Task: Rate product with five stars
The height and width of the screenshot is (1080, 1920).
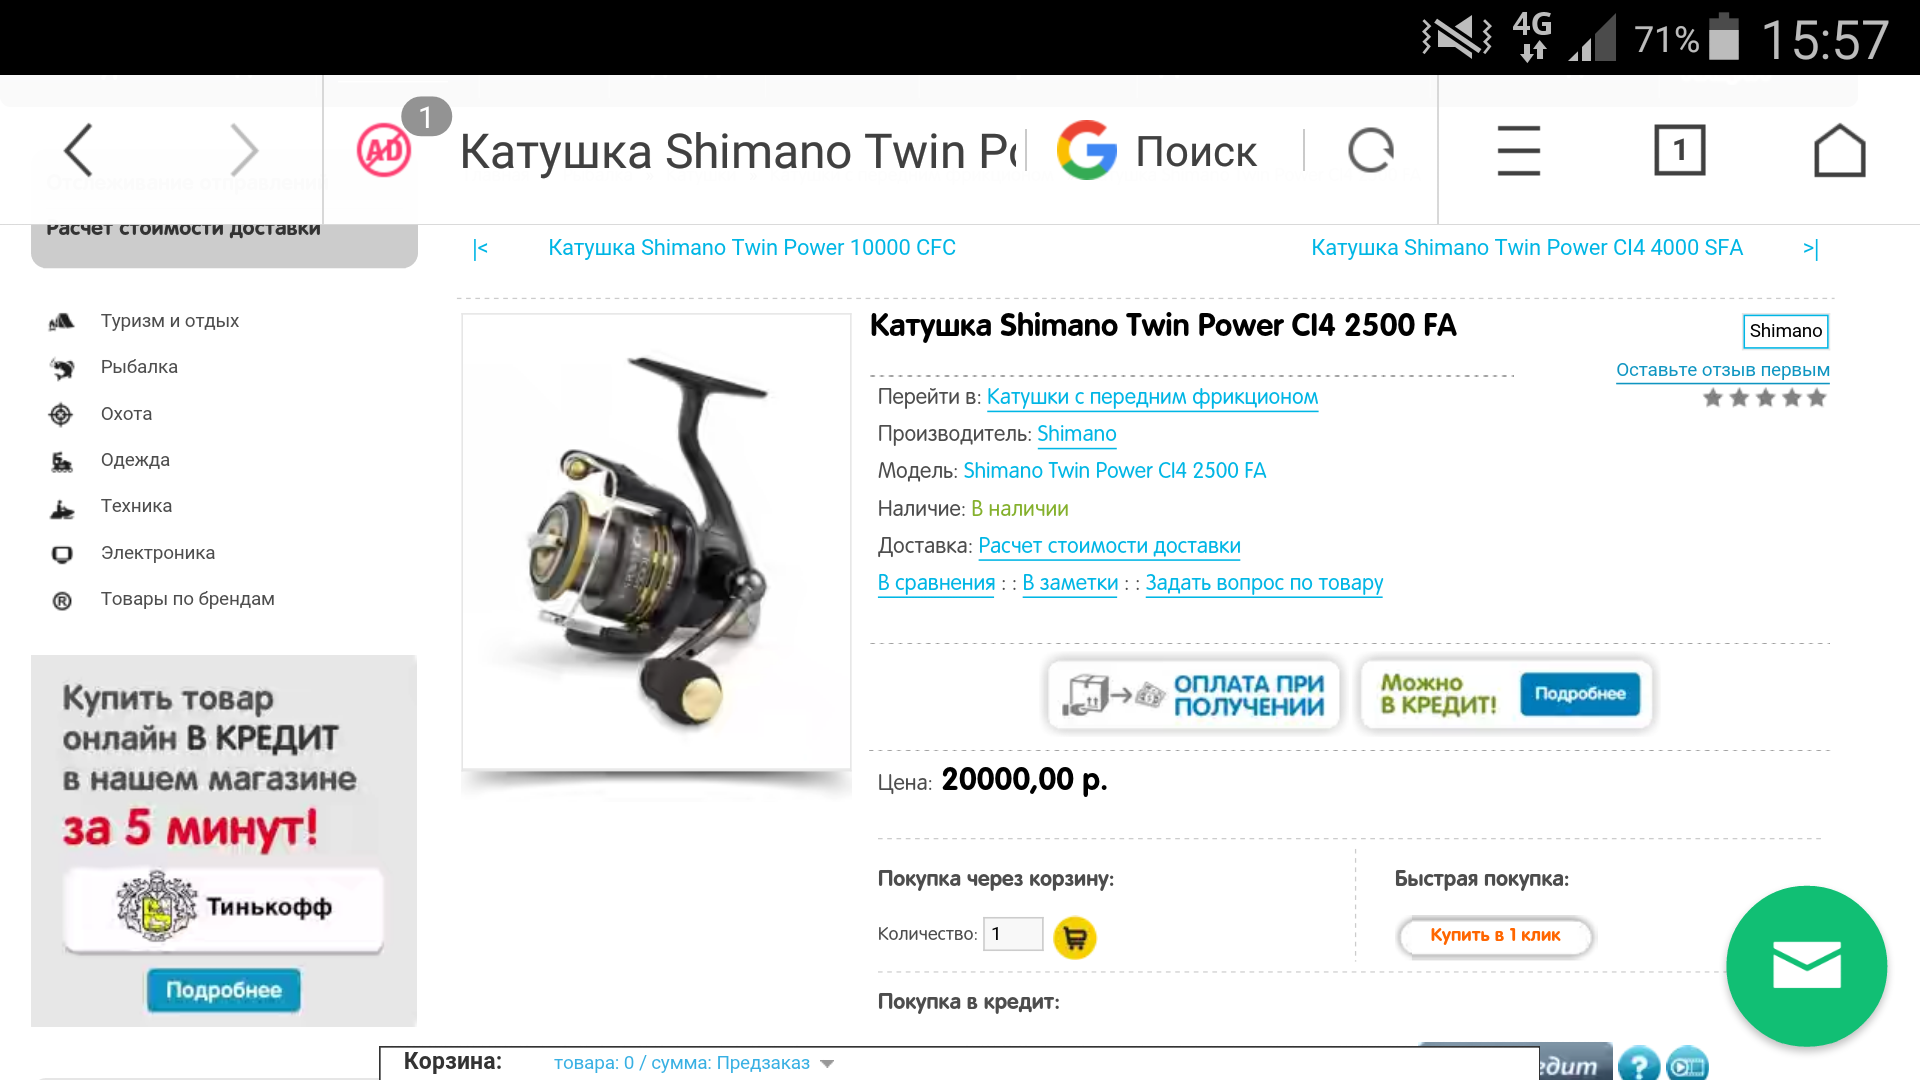Action: tap(1765, 398)
